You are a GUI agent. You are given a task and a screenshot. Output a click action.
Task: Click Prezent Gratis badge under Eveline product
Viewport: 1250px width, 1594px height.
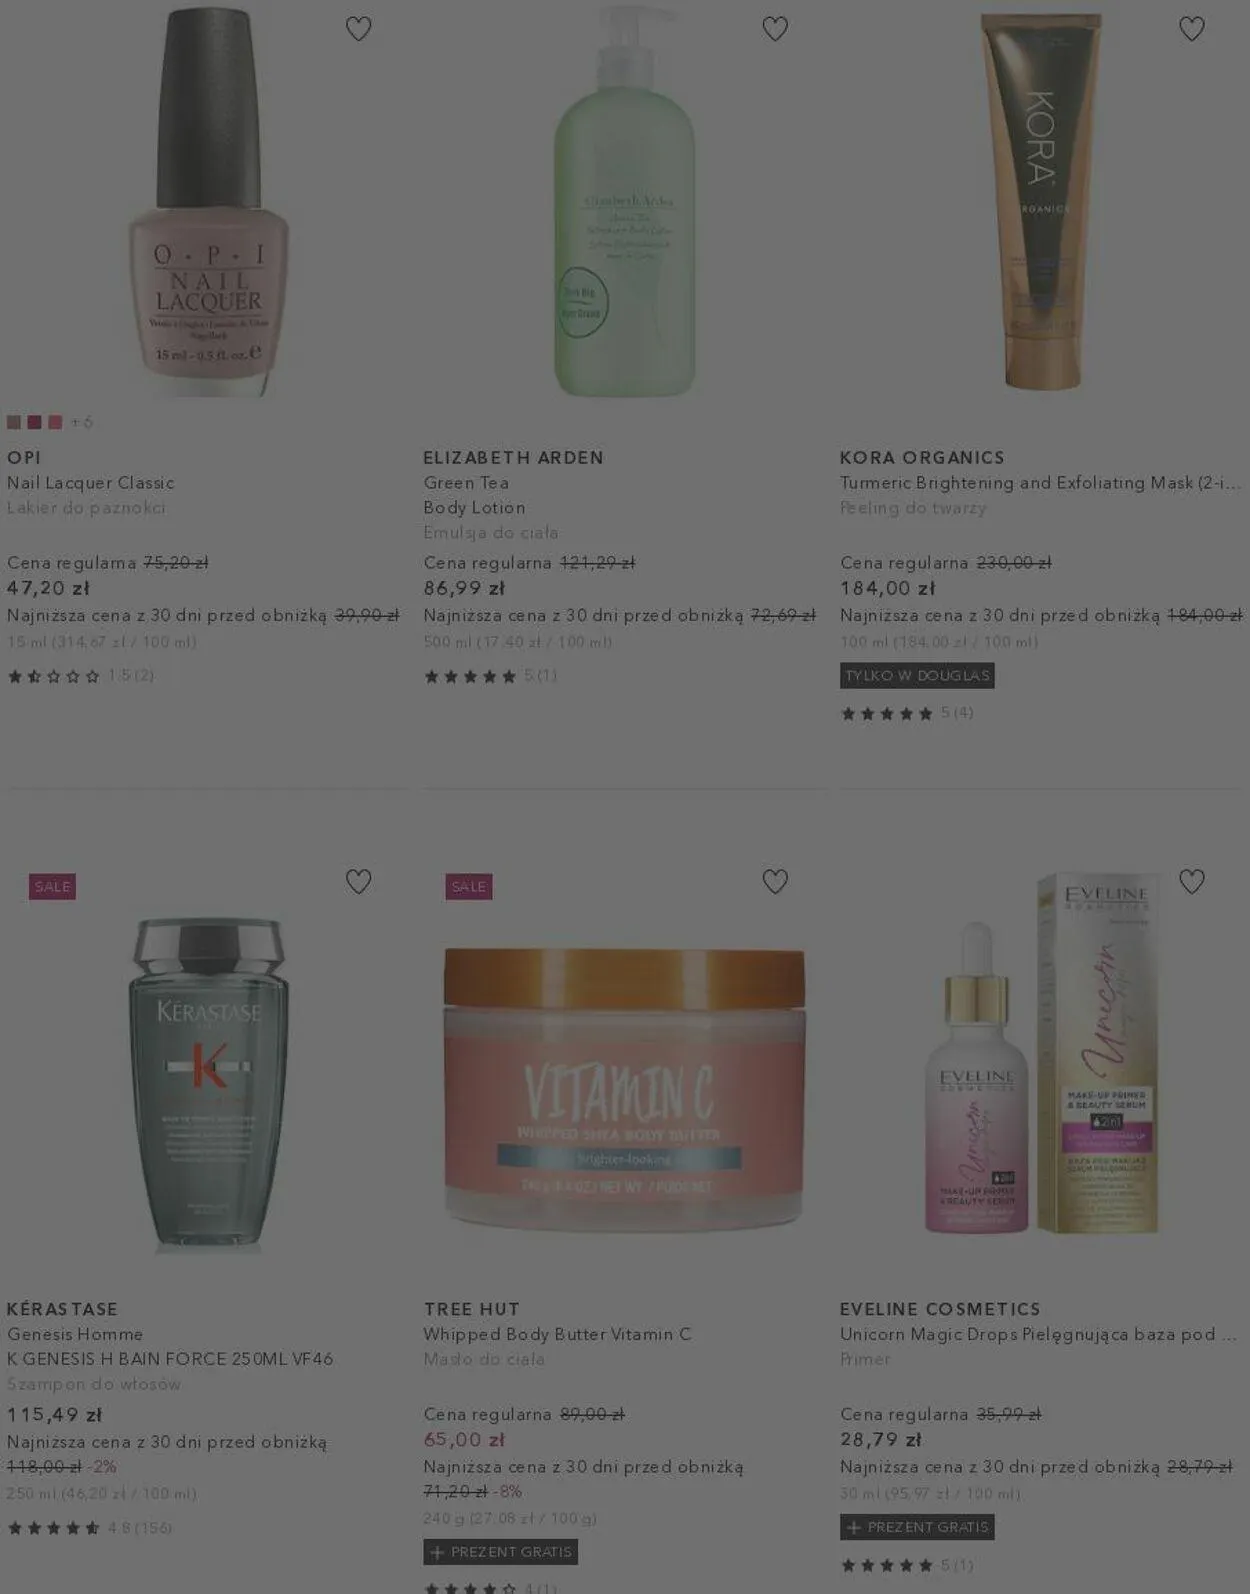(917, 1527)
